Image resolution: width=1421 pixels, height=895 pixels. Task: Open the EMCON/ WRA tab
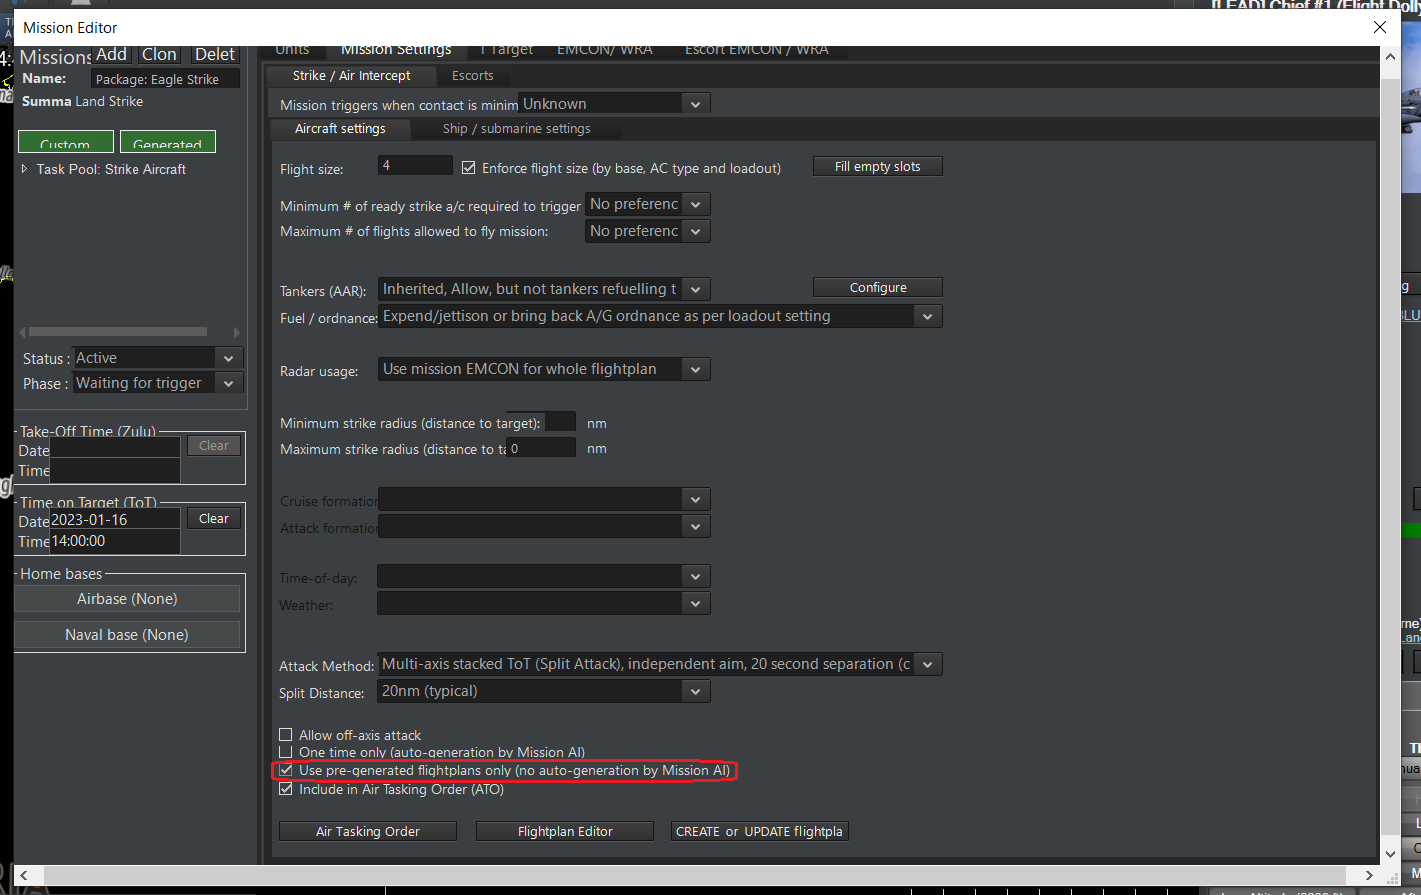pyautogui.click(x=605, y=50)
